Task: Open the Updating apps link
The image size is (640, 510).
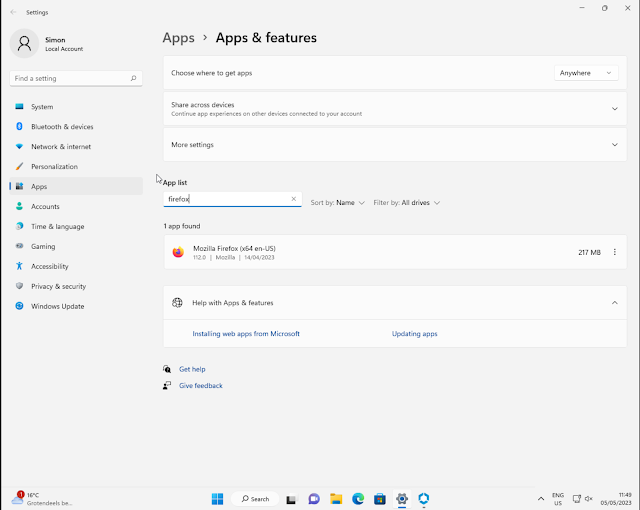Action: 414,334
